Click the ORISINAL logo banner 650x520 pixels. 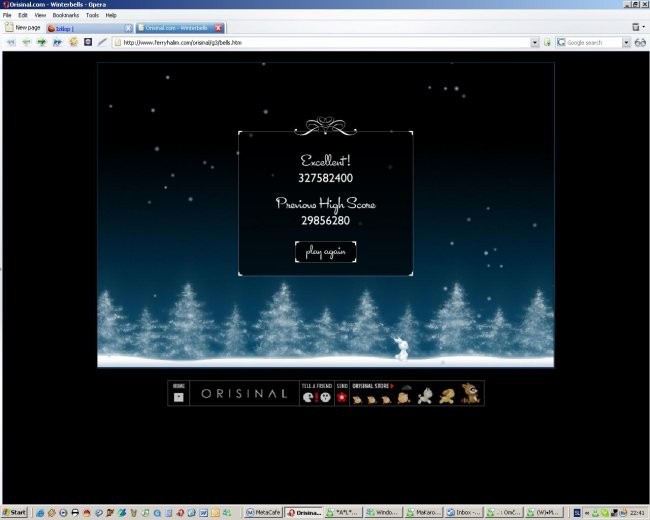(x=244, y=394)
